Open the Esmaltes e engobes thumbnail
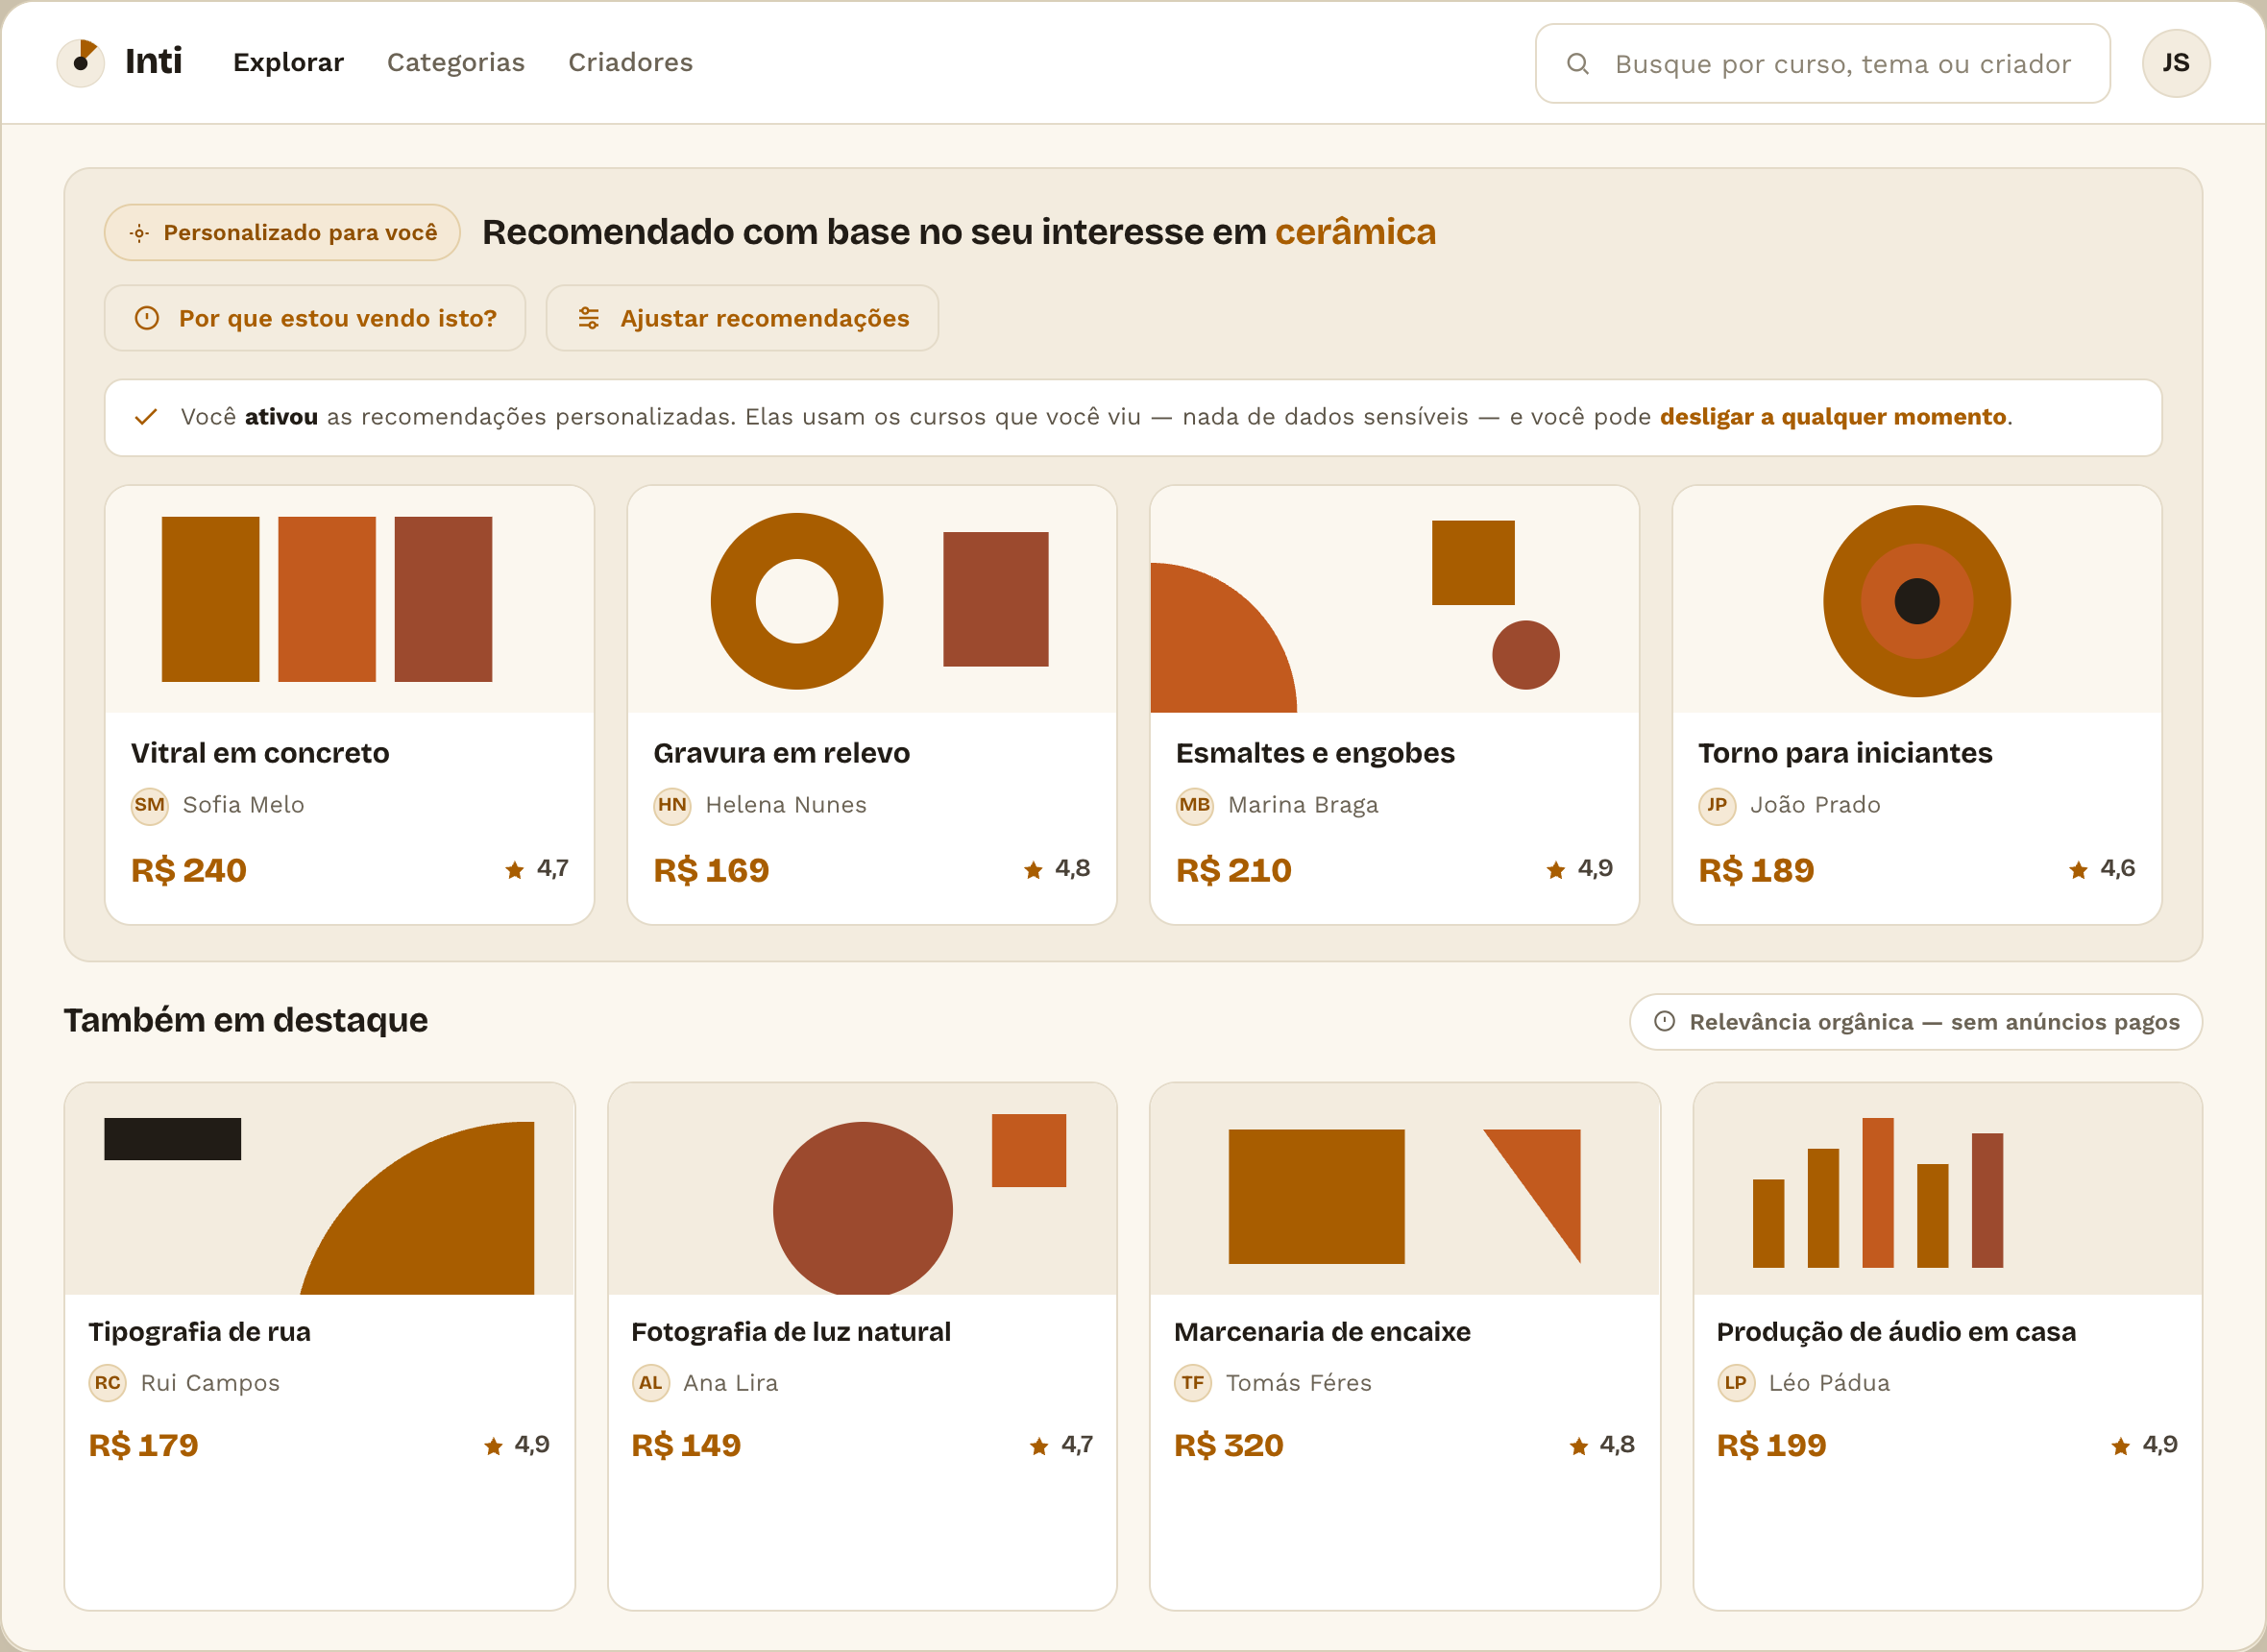Image resolution: width=2267 pixels, height=1652 pixels. point(1395,600)
